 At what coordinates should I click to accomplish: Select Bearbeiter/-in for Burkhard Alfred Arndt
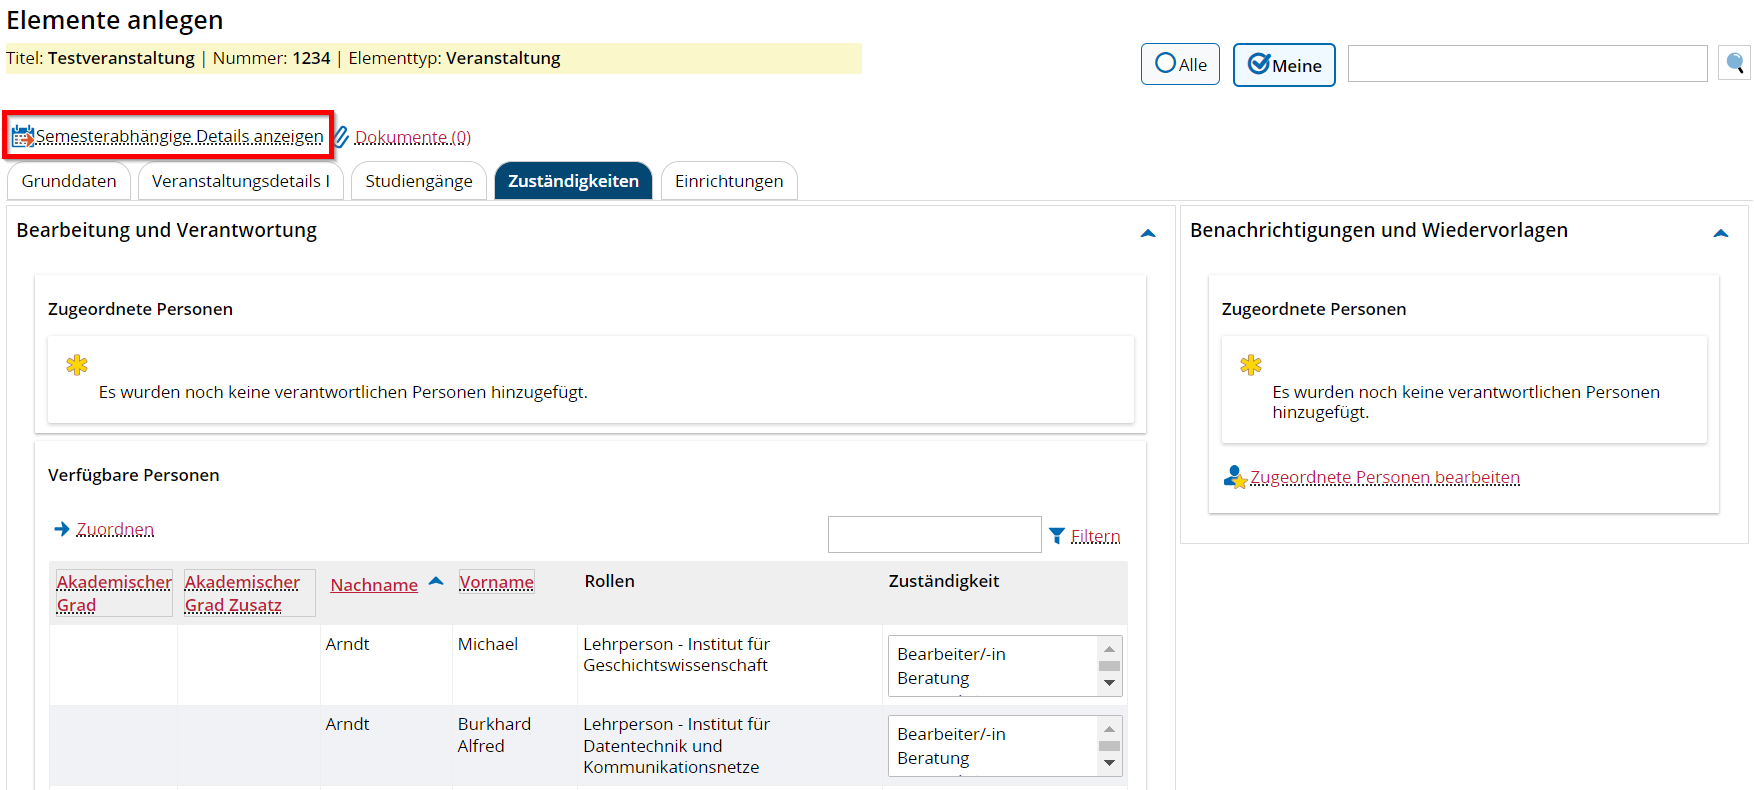click(x=951, y=734)
